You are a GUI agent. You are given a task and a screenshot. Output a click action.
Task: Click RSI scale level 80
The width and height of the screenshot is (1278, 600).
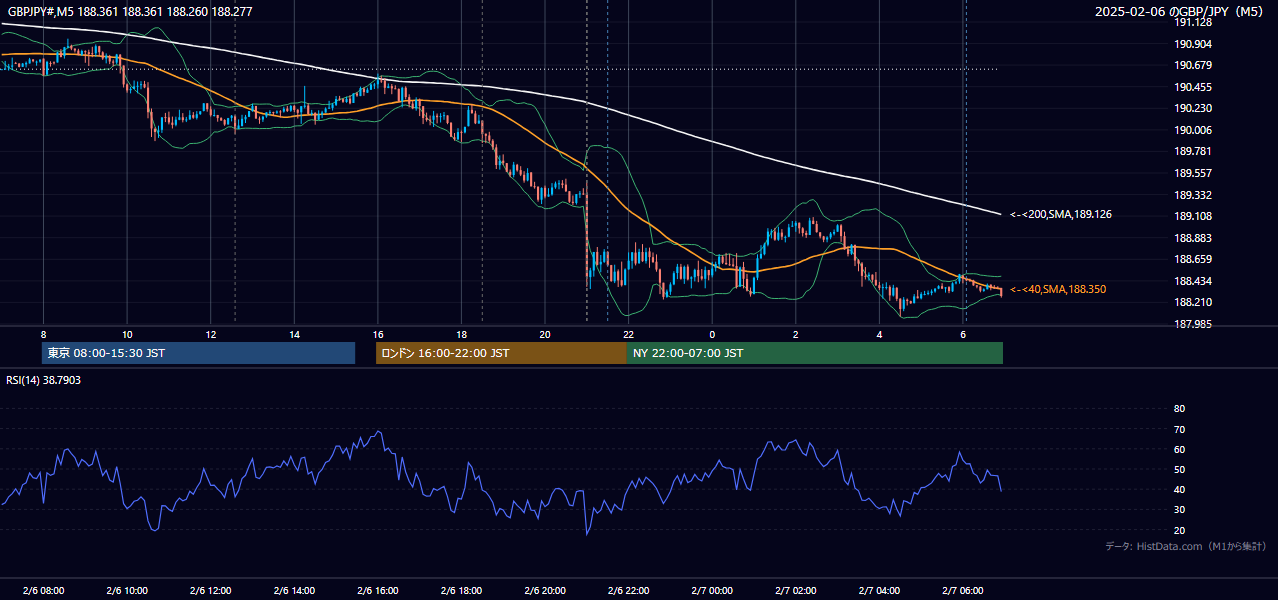(x=1179, y=409)
